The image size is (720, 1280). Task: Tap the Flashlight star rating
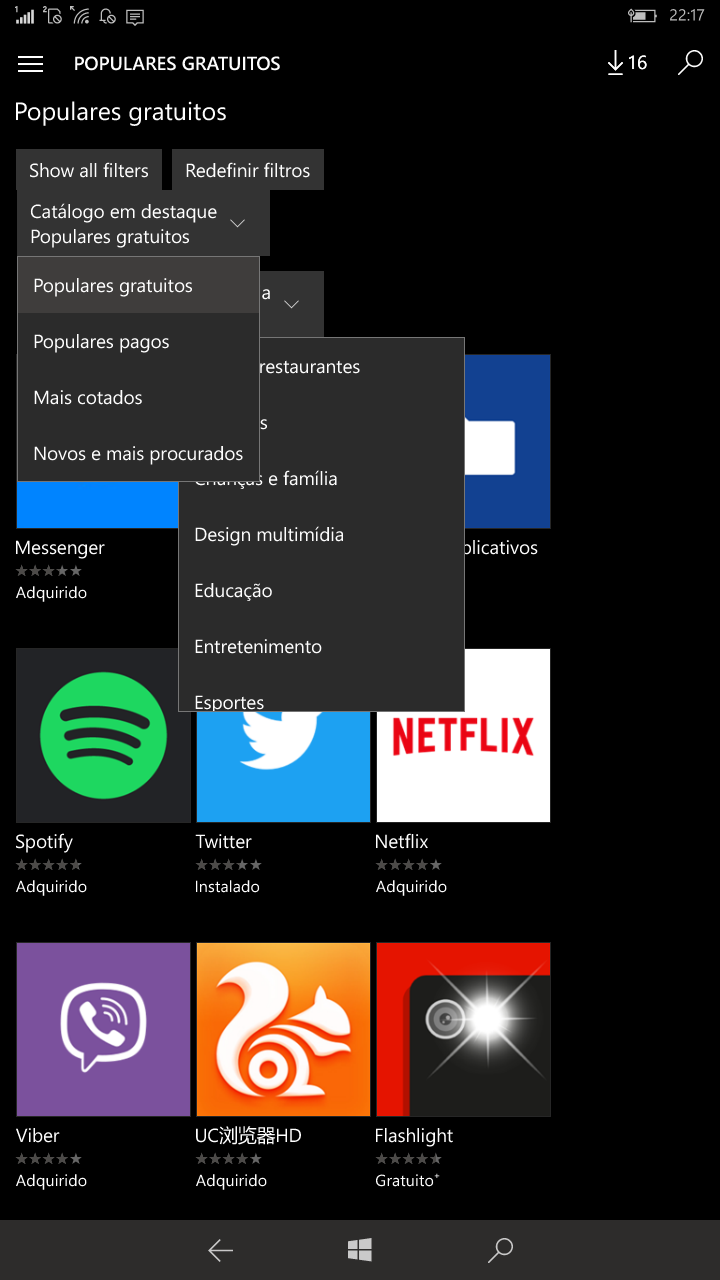click(x=409, y=1159)
